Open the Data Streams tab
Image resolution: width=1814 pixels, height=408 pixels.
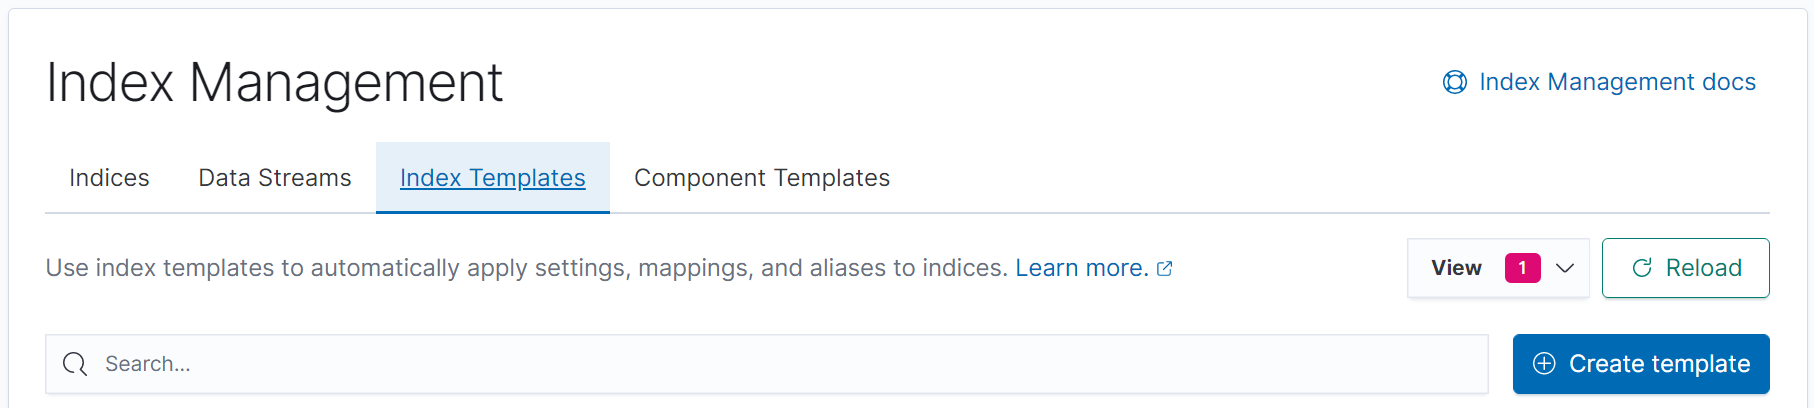tap(275, 178)
